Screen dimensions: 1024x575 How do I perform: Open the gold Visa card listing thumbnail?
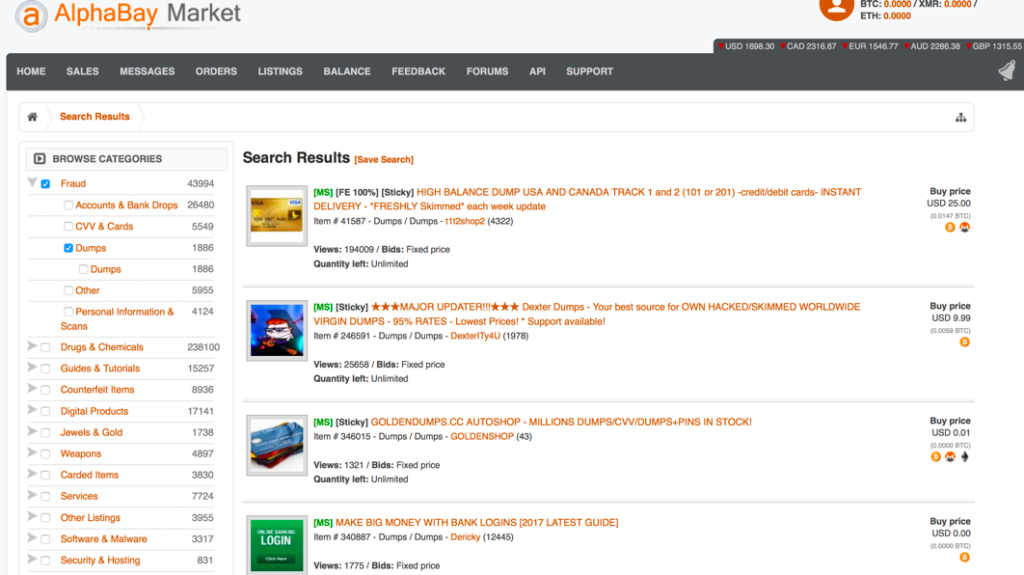click(x=277, y=216)
